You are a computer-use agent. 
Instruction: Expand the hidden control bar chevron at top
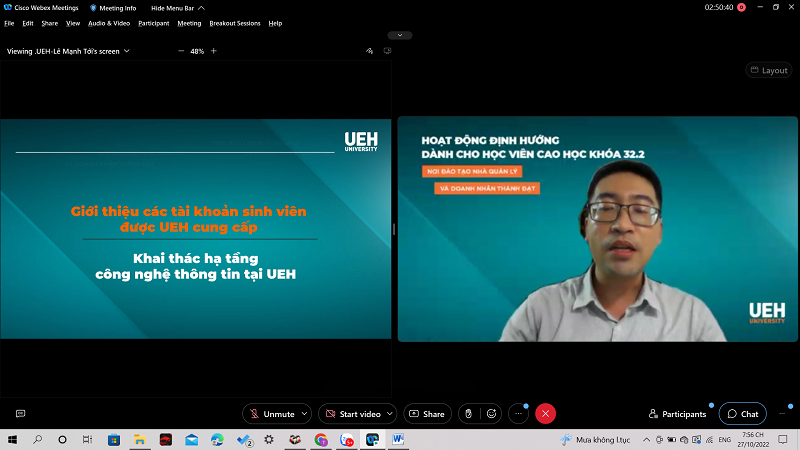pos(400,35)
